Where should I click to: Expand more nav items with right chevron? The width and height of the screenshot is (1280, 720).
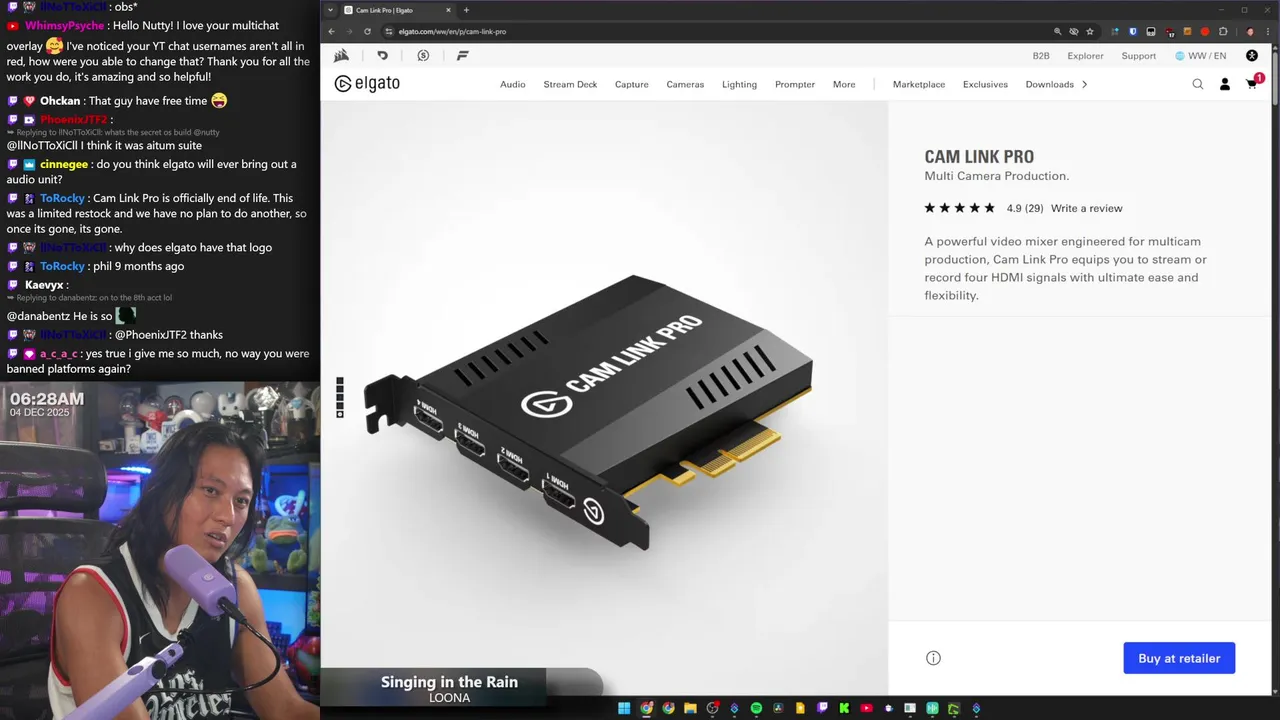pos(1085,84)
